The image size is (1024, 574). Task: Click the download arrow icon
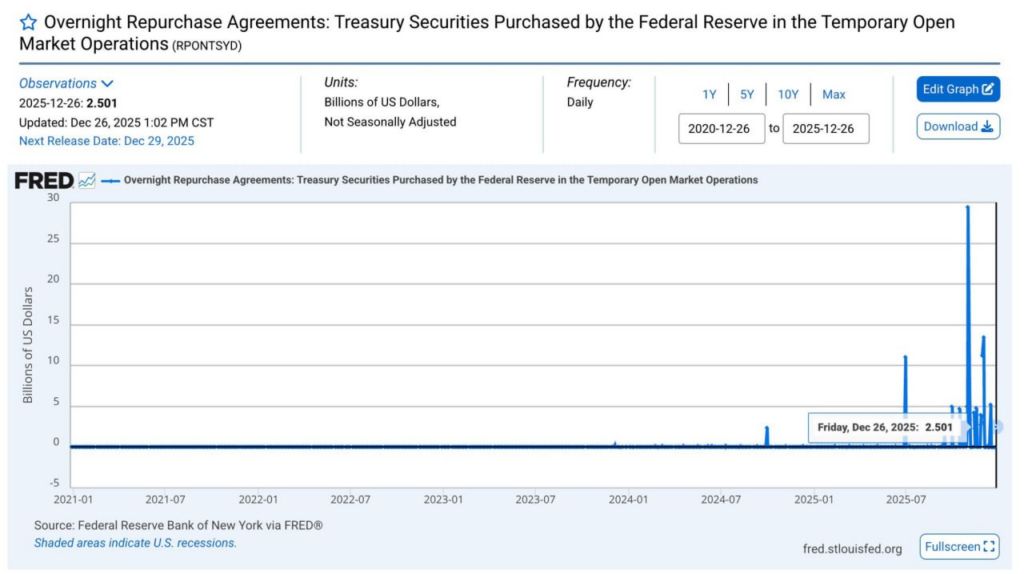pyautogui.click(x=987, y=127)
